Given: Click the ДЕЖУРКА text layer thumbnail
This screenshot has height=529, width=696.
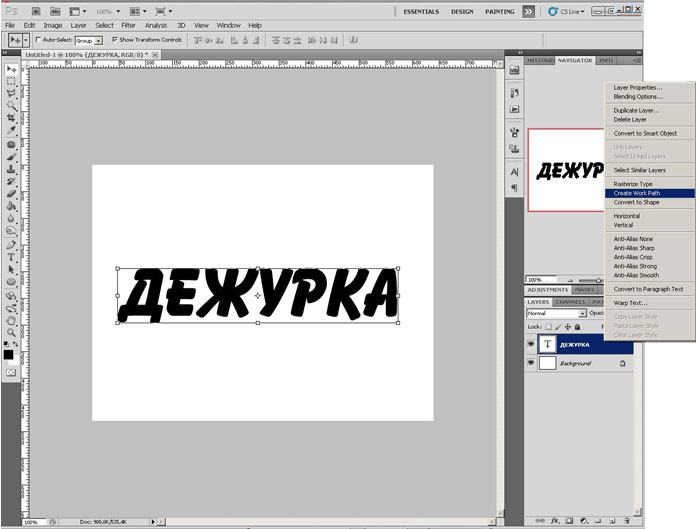Looking at the screenshot, I should (x=547, y=343).
